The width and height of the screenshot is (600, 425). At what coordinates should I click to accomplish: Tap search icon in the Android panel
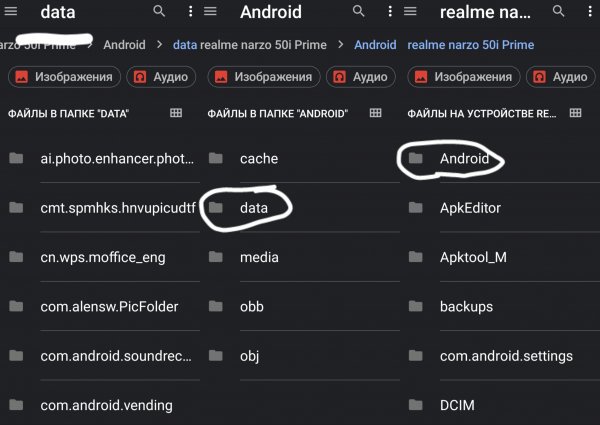(359, 11)
